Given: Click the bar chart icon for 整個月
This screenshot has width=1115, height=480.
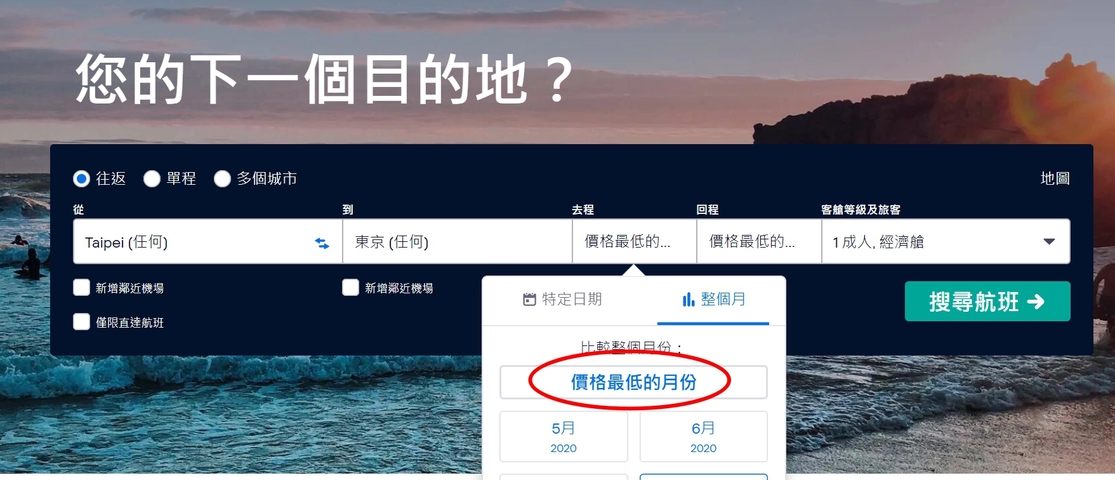Looking at the screenshot, I should point(688,299).
